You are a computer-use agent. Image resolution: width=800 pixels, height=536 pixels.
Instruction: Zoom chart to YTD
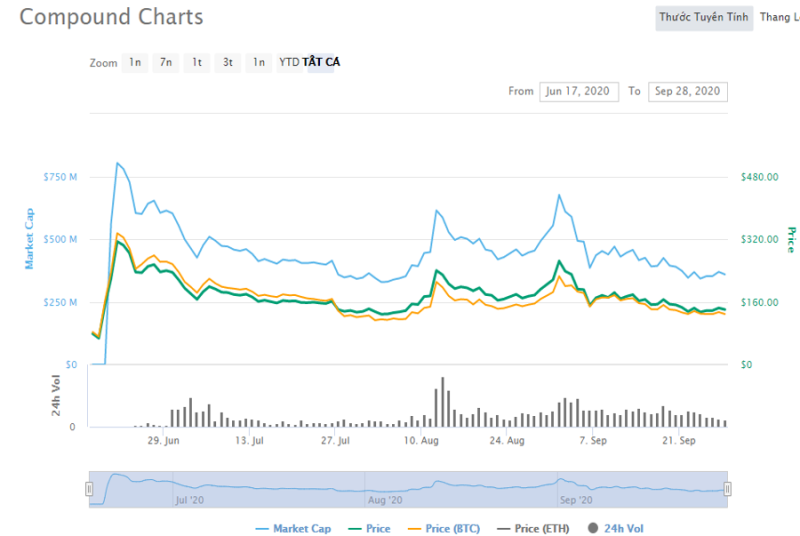tap(289, 63)
